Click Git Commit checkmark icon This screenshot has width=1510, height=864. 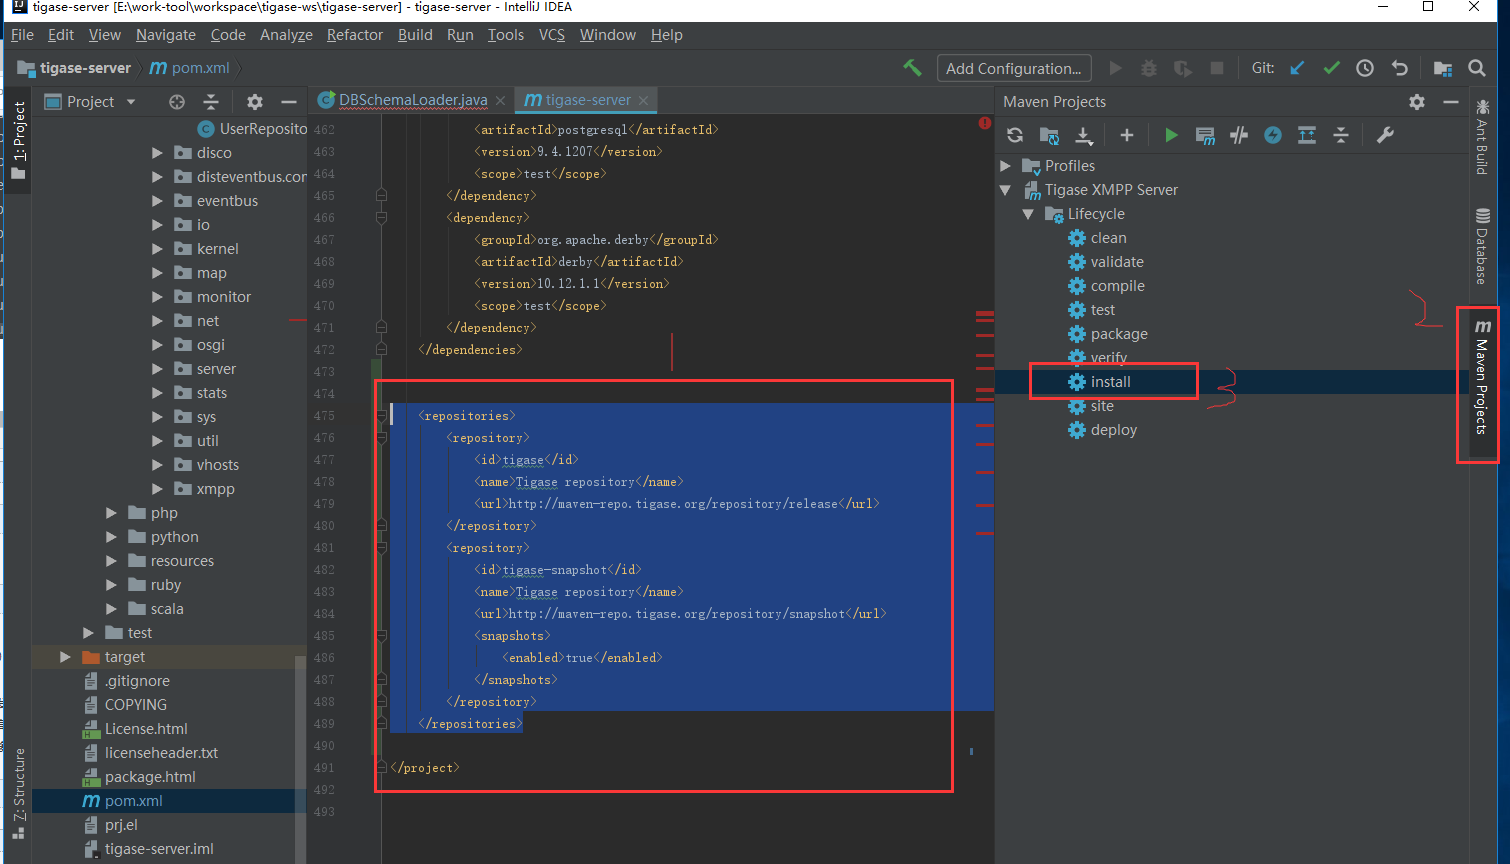point(1331,68)
